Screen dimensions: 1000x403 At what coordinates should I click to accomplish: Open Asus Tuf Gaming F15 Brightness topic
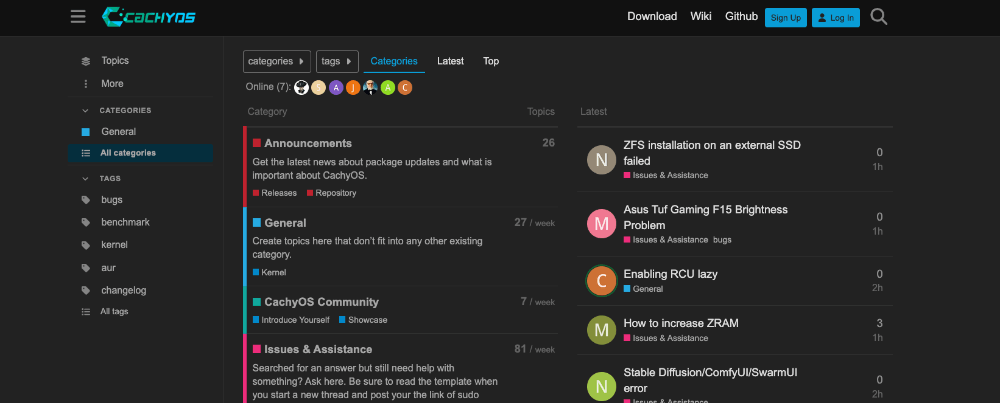click(x=705, y=217)
